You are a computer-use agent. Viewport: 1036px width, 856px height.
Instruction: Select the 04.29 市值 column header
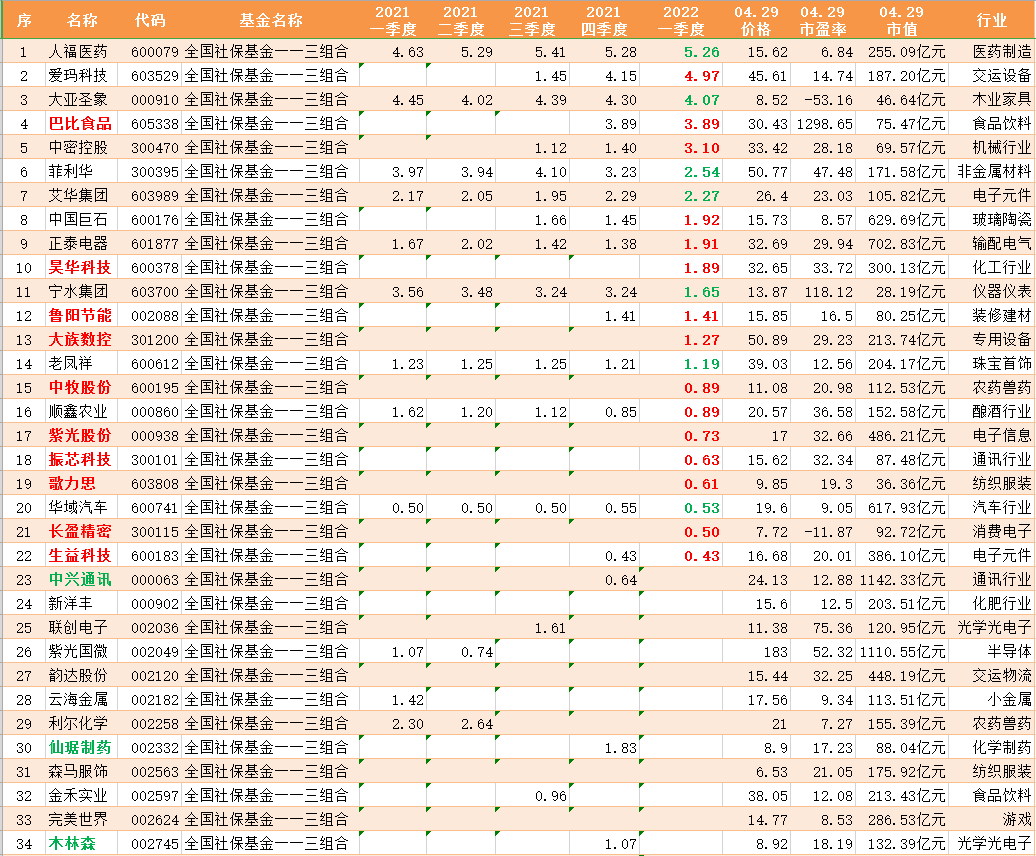point(901,20)
